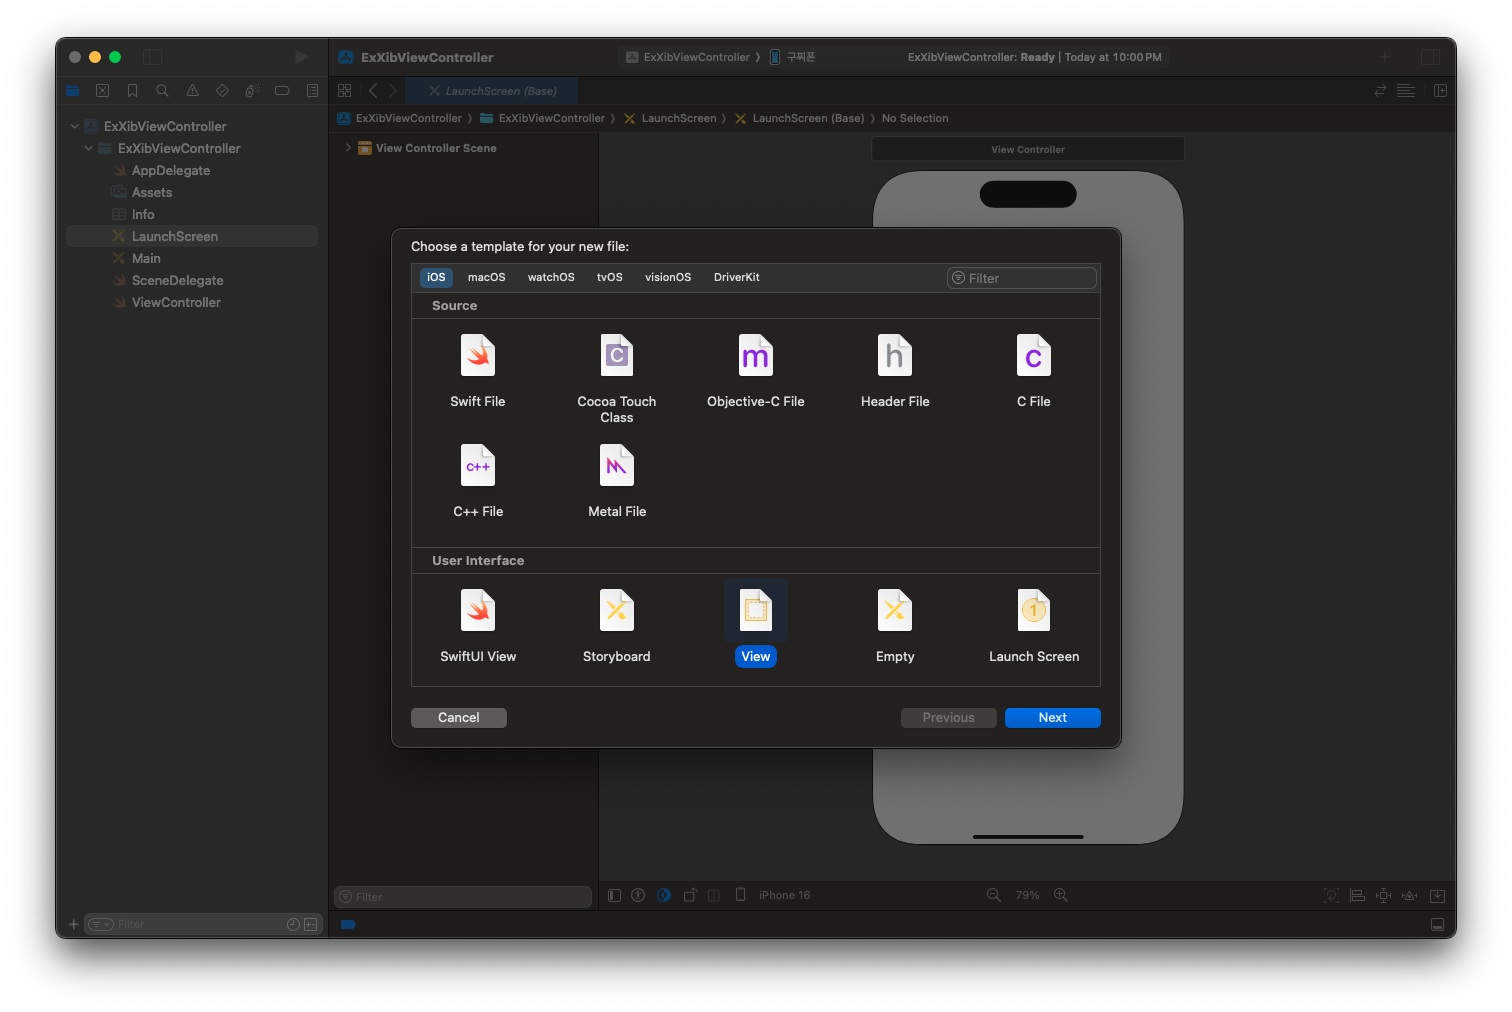This screenshot has height=1012, width=1512.
Task: Select LaunchScreen in the navigator
Action: (x=192, y=237)
